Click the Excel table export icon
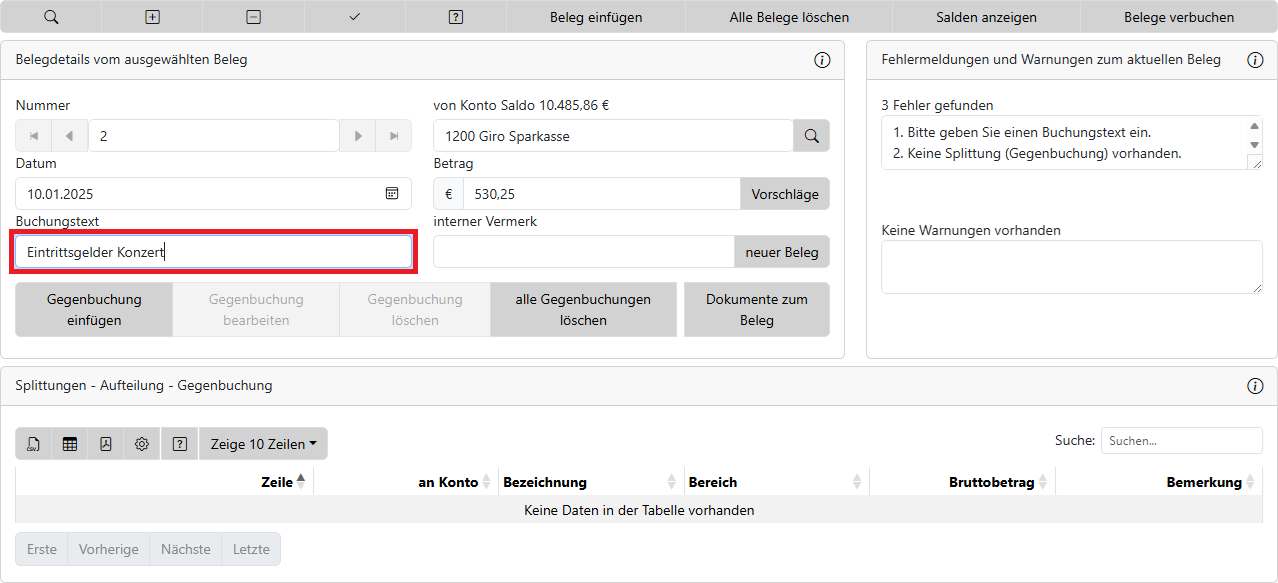Screen dimensions: 1278x583 [x=70, y=444]
